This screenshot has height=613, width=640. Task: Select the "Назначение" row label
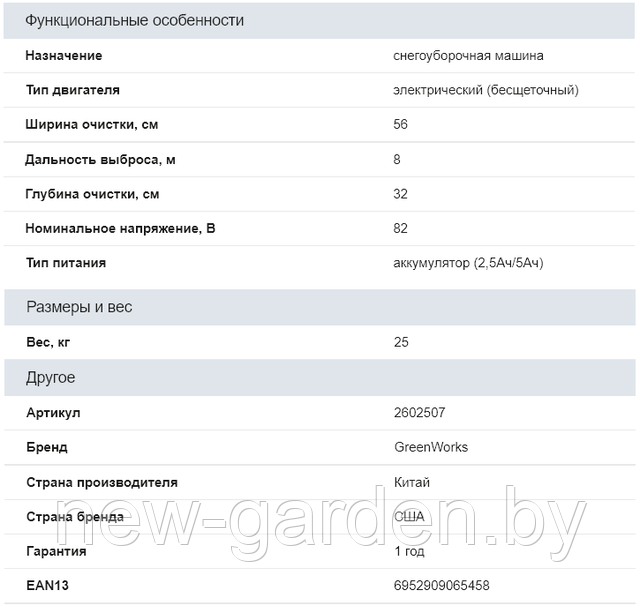coord(64,56)
